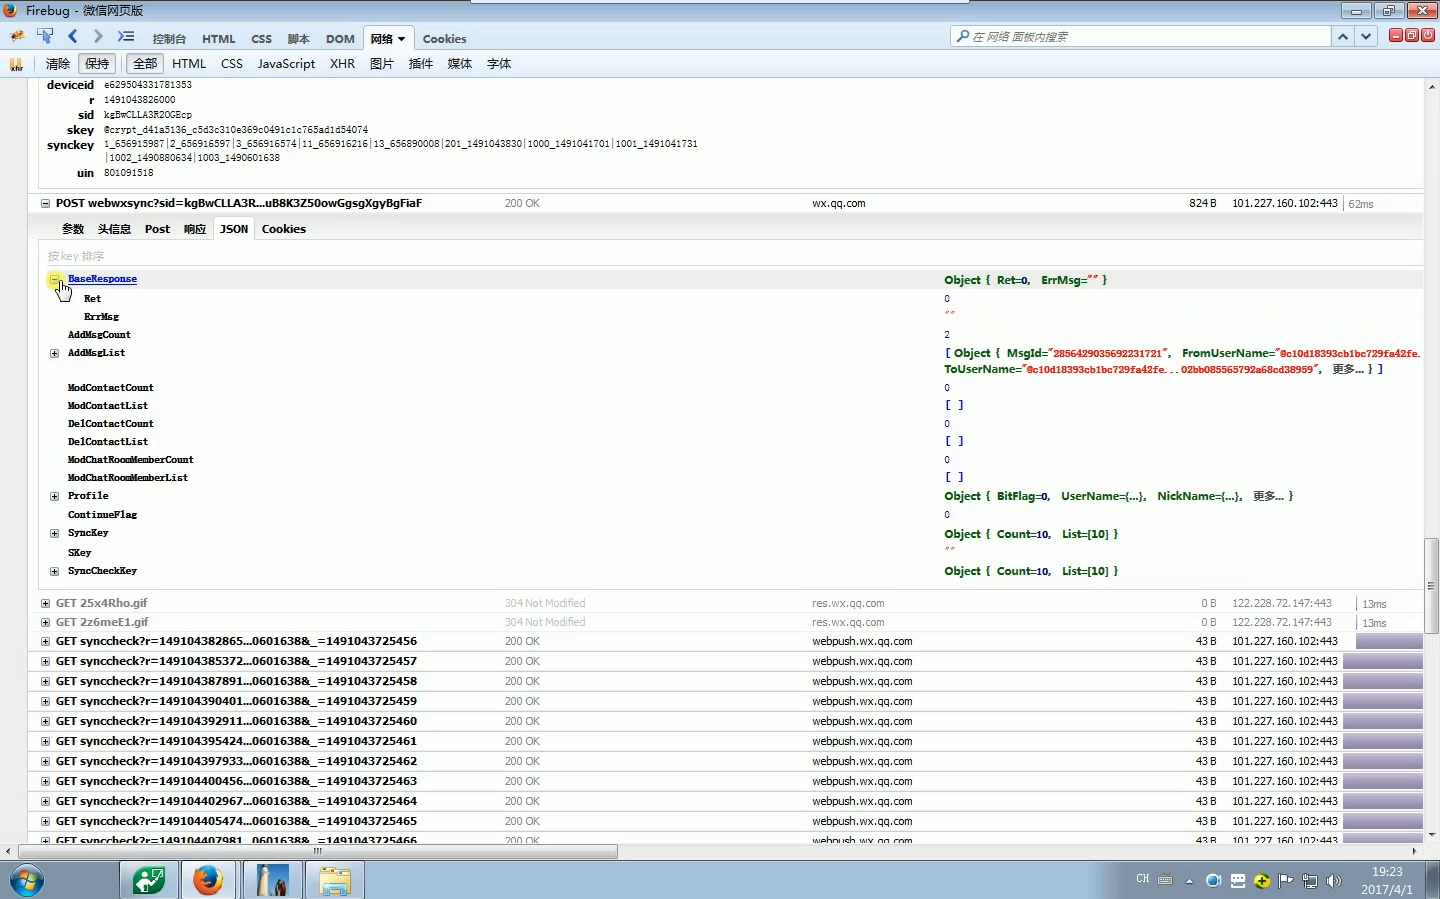Switch to Firefox in the taskbar
Screen dimensions: 1440x899
208,881
